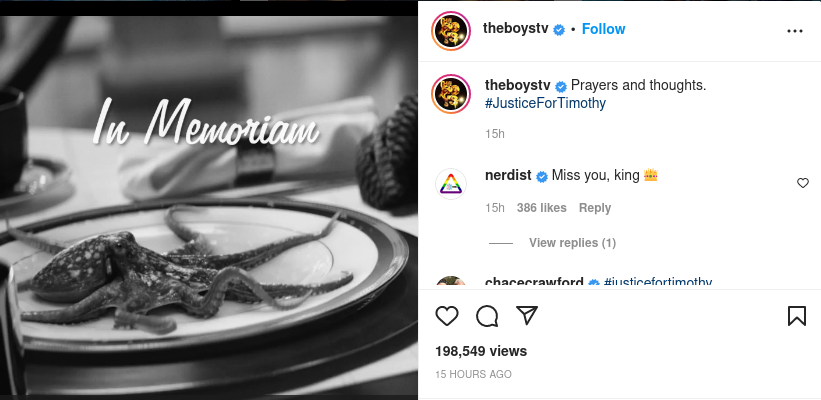Open nerdist's rainbow triangle avatar
Image resolution: width=821 pixels, height=400 pixels.
click(451, 184)
